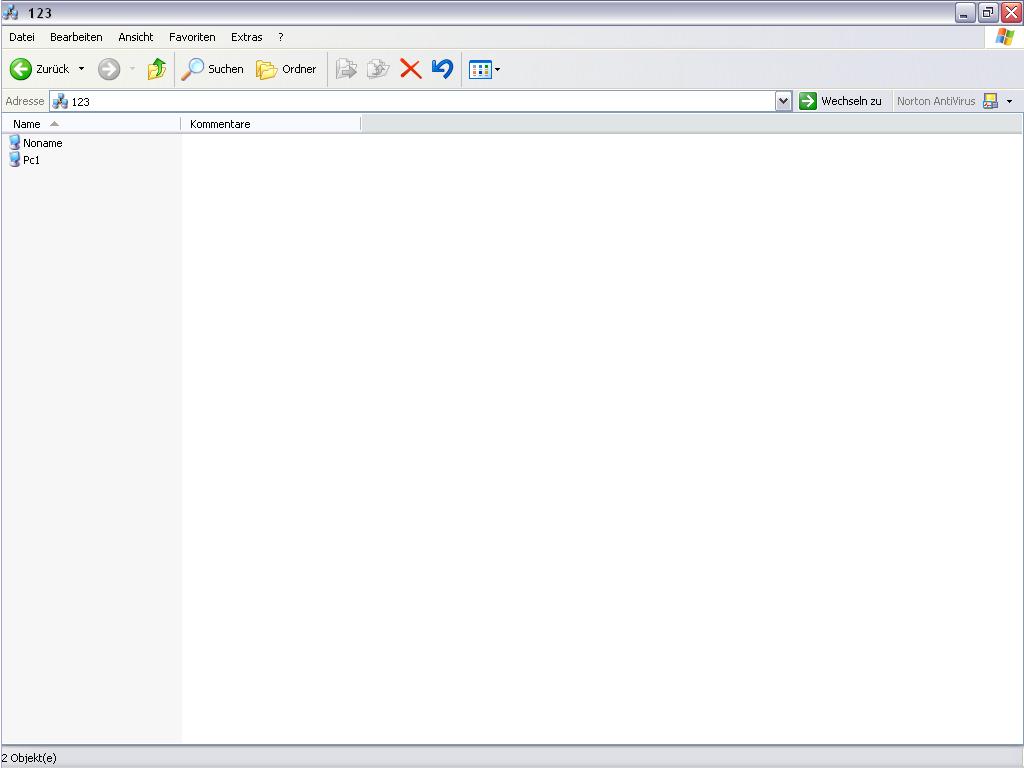
Task: Click the 2 Objekt(e) status bar text
Action: point(29,758)
